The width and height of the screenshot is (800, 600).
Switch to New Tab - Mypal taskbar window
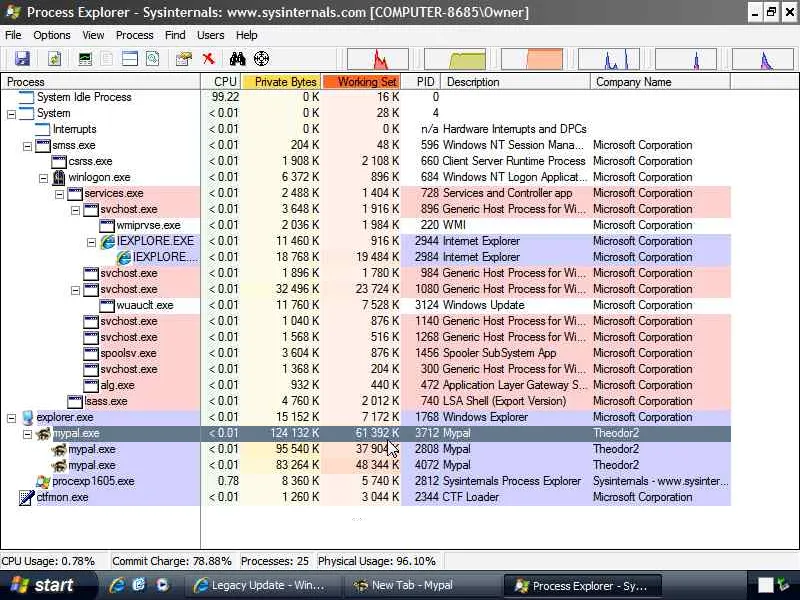pos(421,585)
